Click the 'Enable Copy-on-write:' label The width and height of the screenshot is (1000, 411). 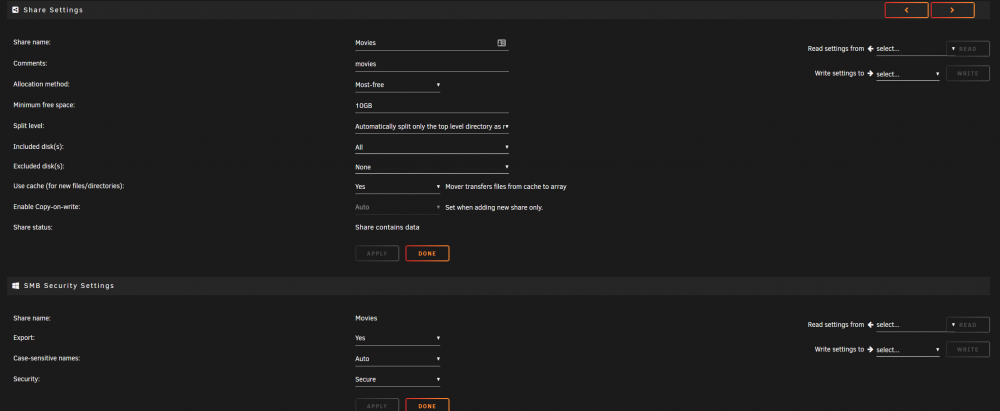47,207
